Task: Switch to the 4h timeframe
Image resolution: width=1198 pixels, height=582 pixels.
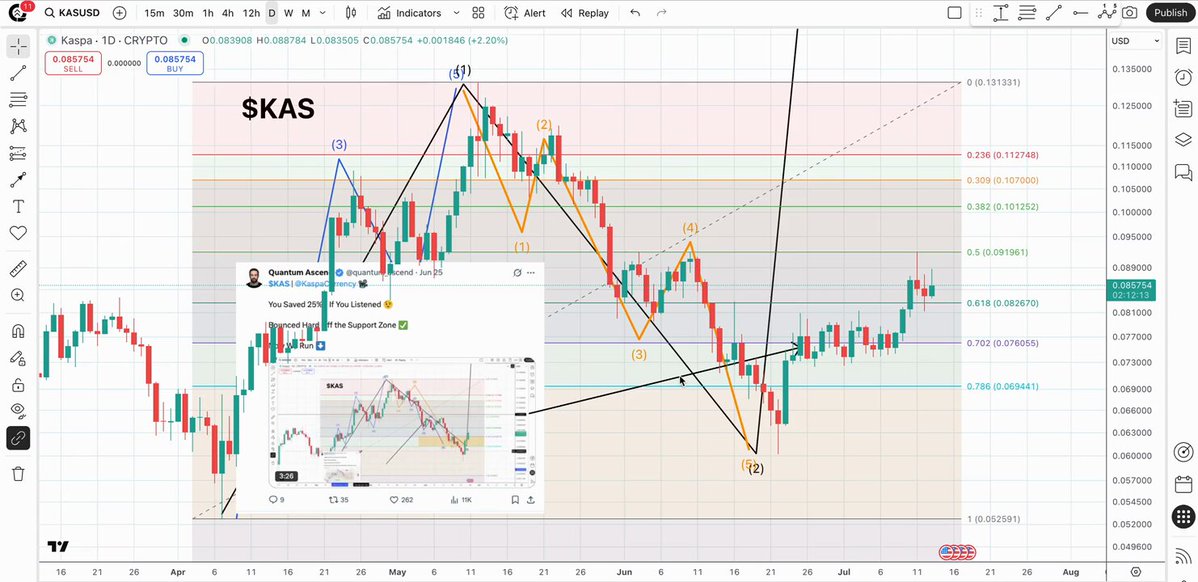Action: click(x=228, y=13)
